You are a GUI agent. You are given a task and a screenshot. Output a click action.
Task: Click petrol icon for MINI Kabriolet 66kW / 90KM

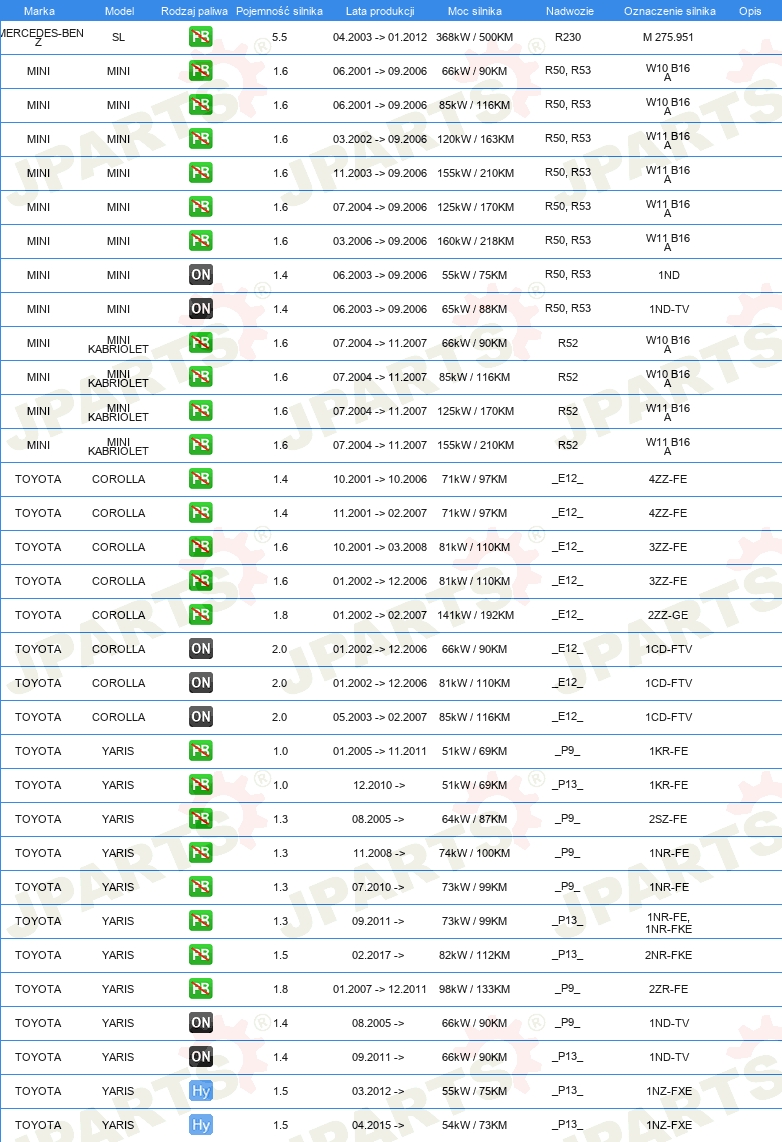click(x=201, y=342)
